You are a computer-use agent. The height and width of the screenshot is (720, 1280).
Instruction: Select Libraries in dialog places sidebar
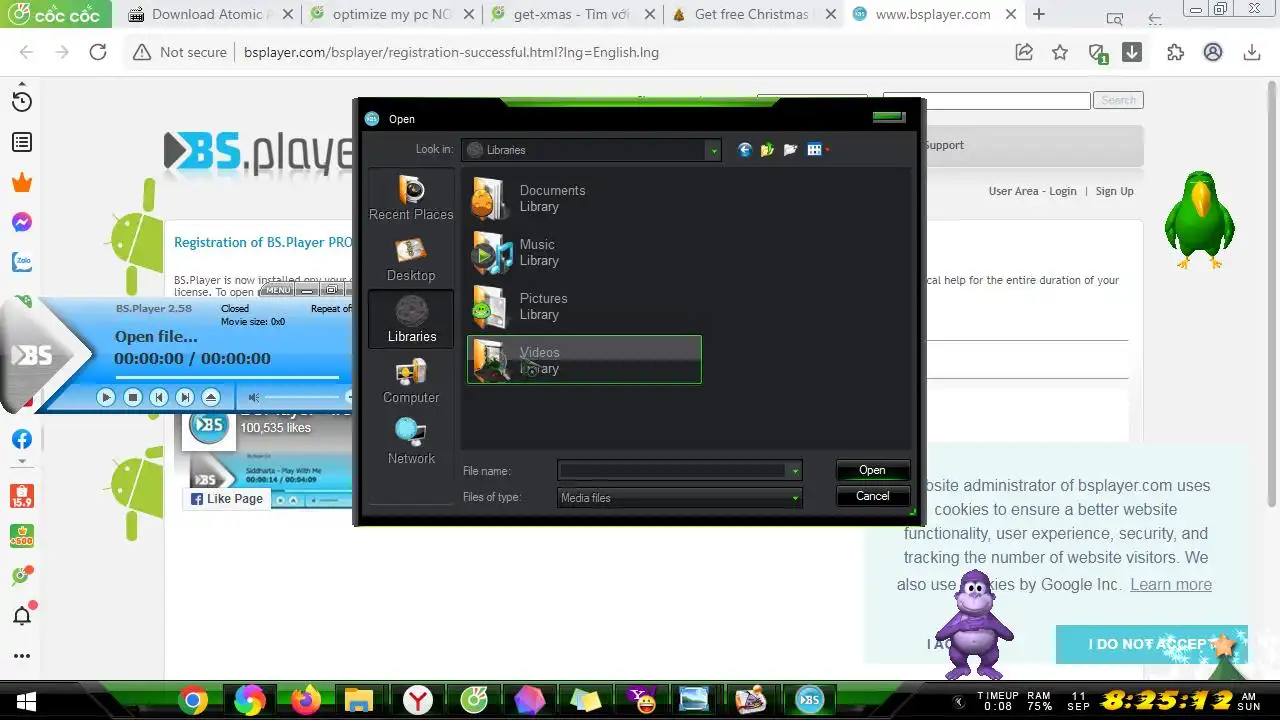click(x=411, y=320)
